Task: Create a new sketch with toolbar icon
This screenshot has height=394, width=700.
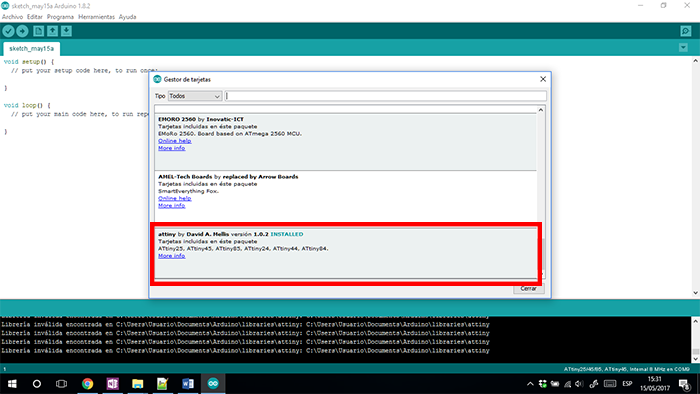Action: click(39, 31)
